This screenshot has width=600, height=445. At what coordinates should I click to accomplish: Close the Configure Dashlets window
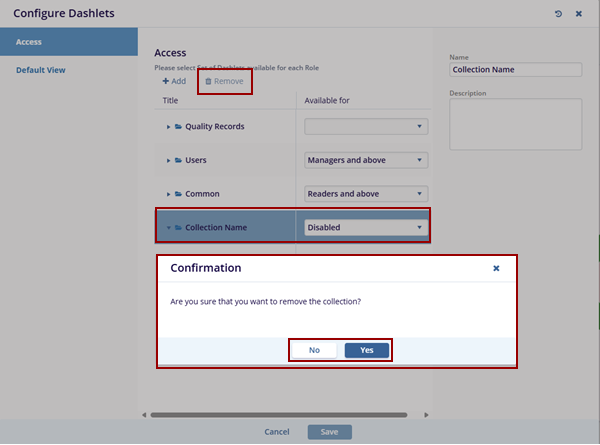point(579,13)
